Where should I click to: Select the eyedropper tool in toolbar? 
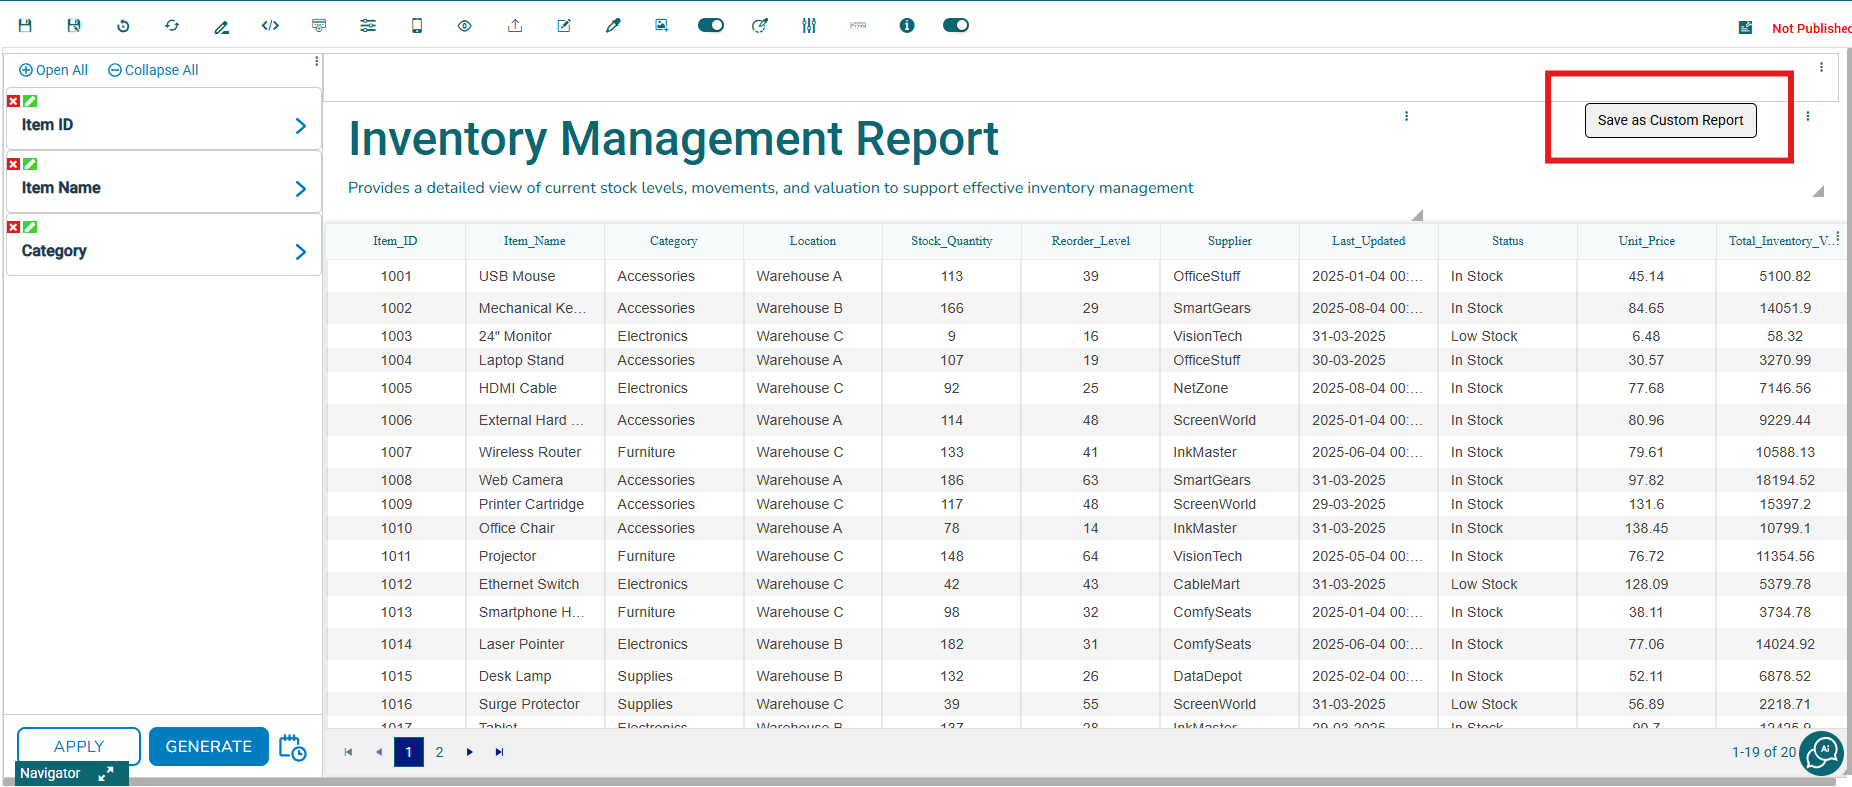click(x=613, y=26)
